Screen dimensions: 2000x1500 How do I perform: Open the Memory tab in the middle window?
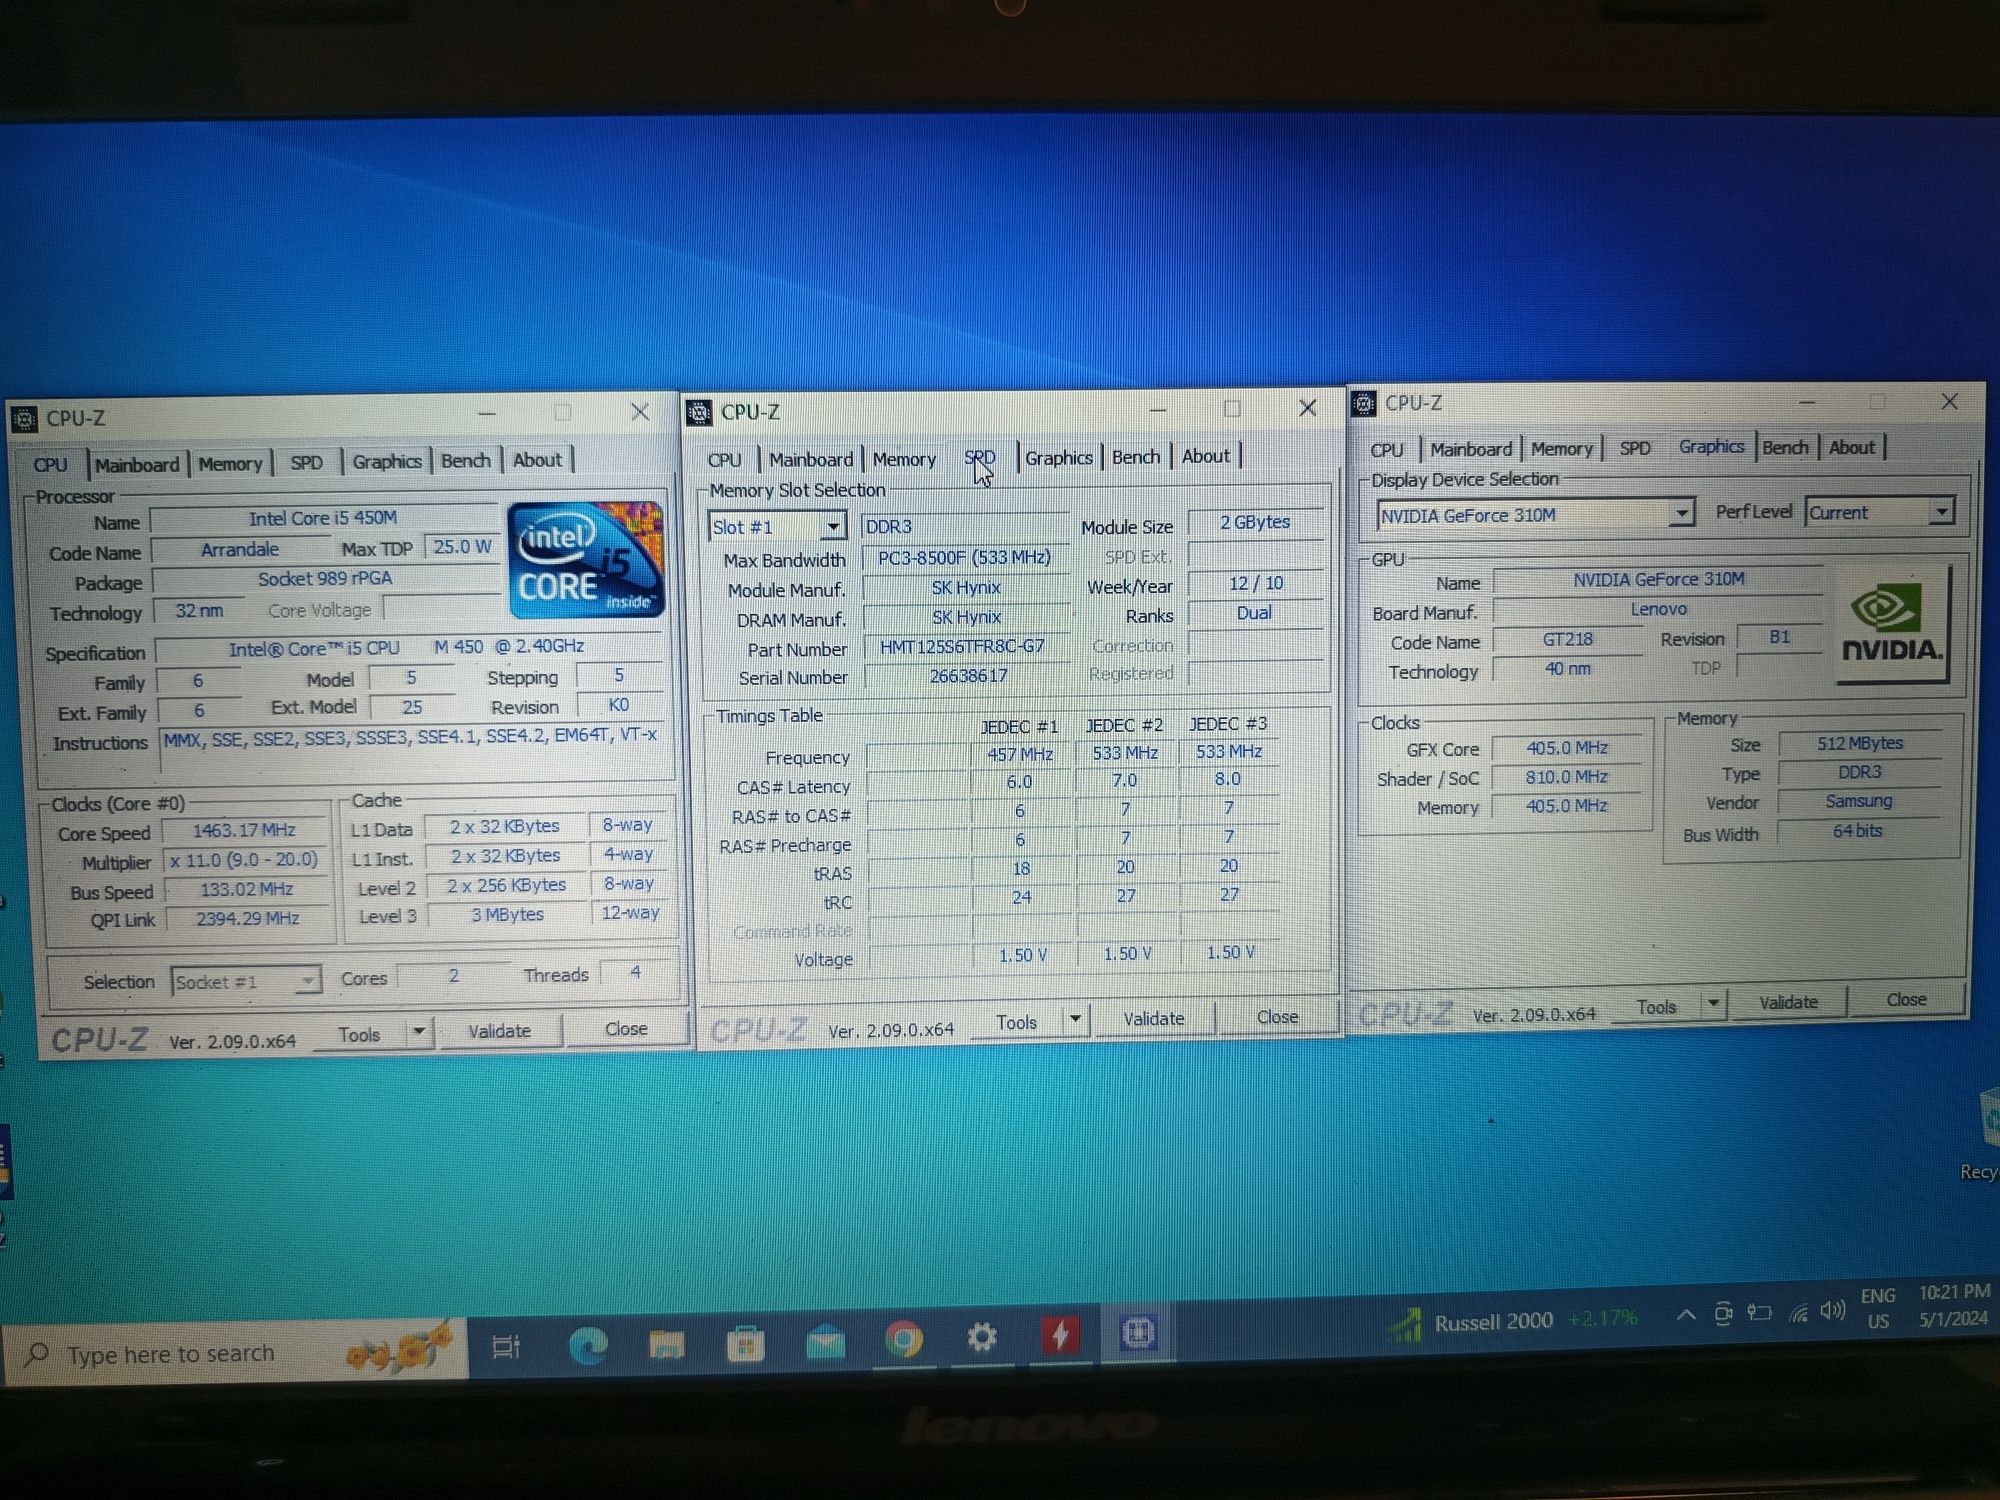coord(904,458)
